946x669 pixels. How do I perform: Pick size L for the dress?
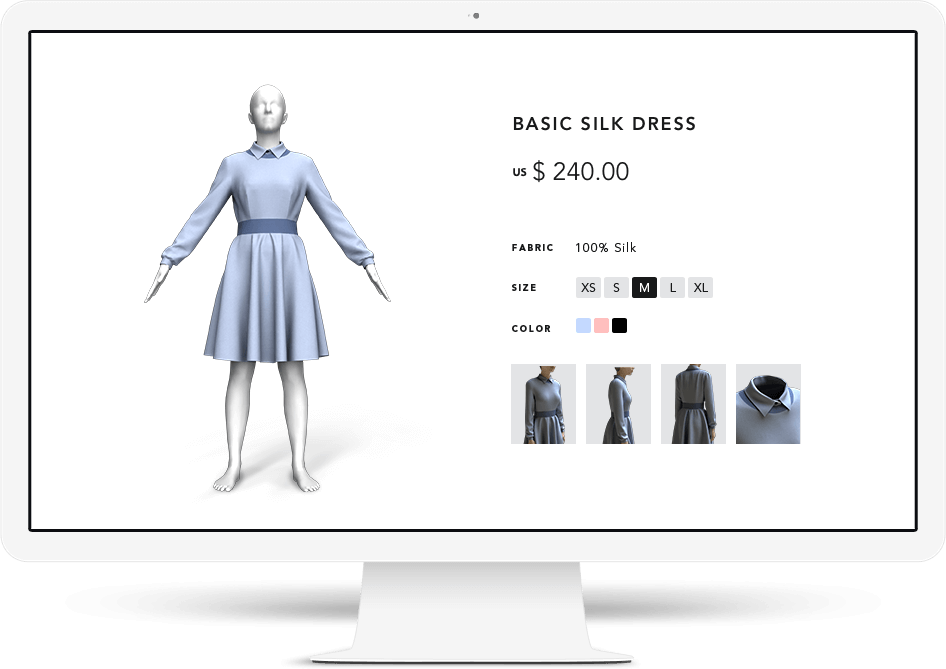click(672, 288)
